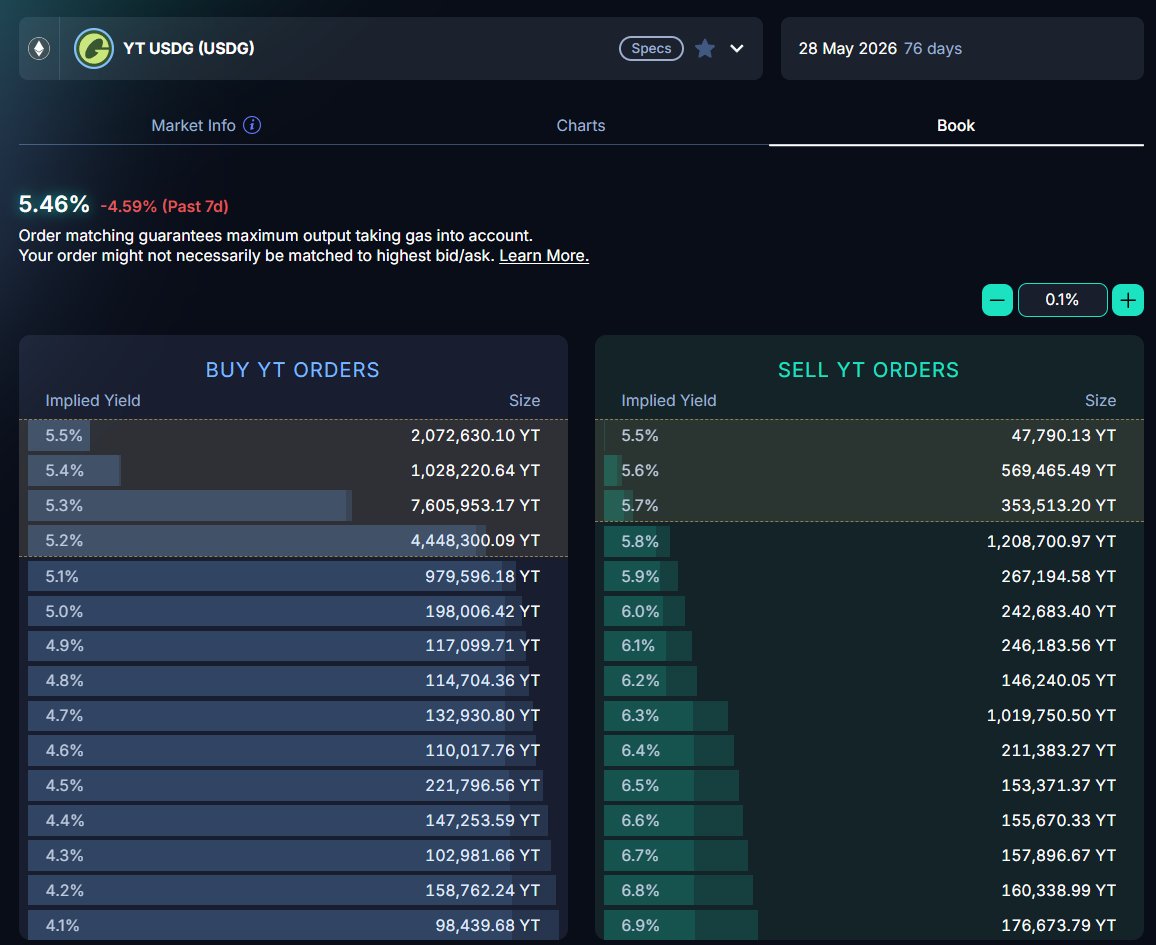Select sell order at 6.6% yield
Image resolution: width=1156 pixels, height=945 pixels.
869,820
